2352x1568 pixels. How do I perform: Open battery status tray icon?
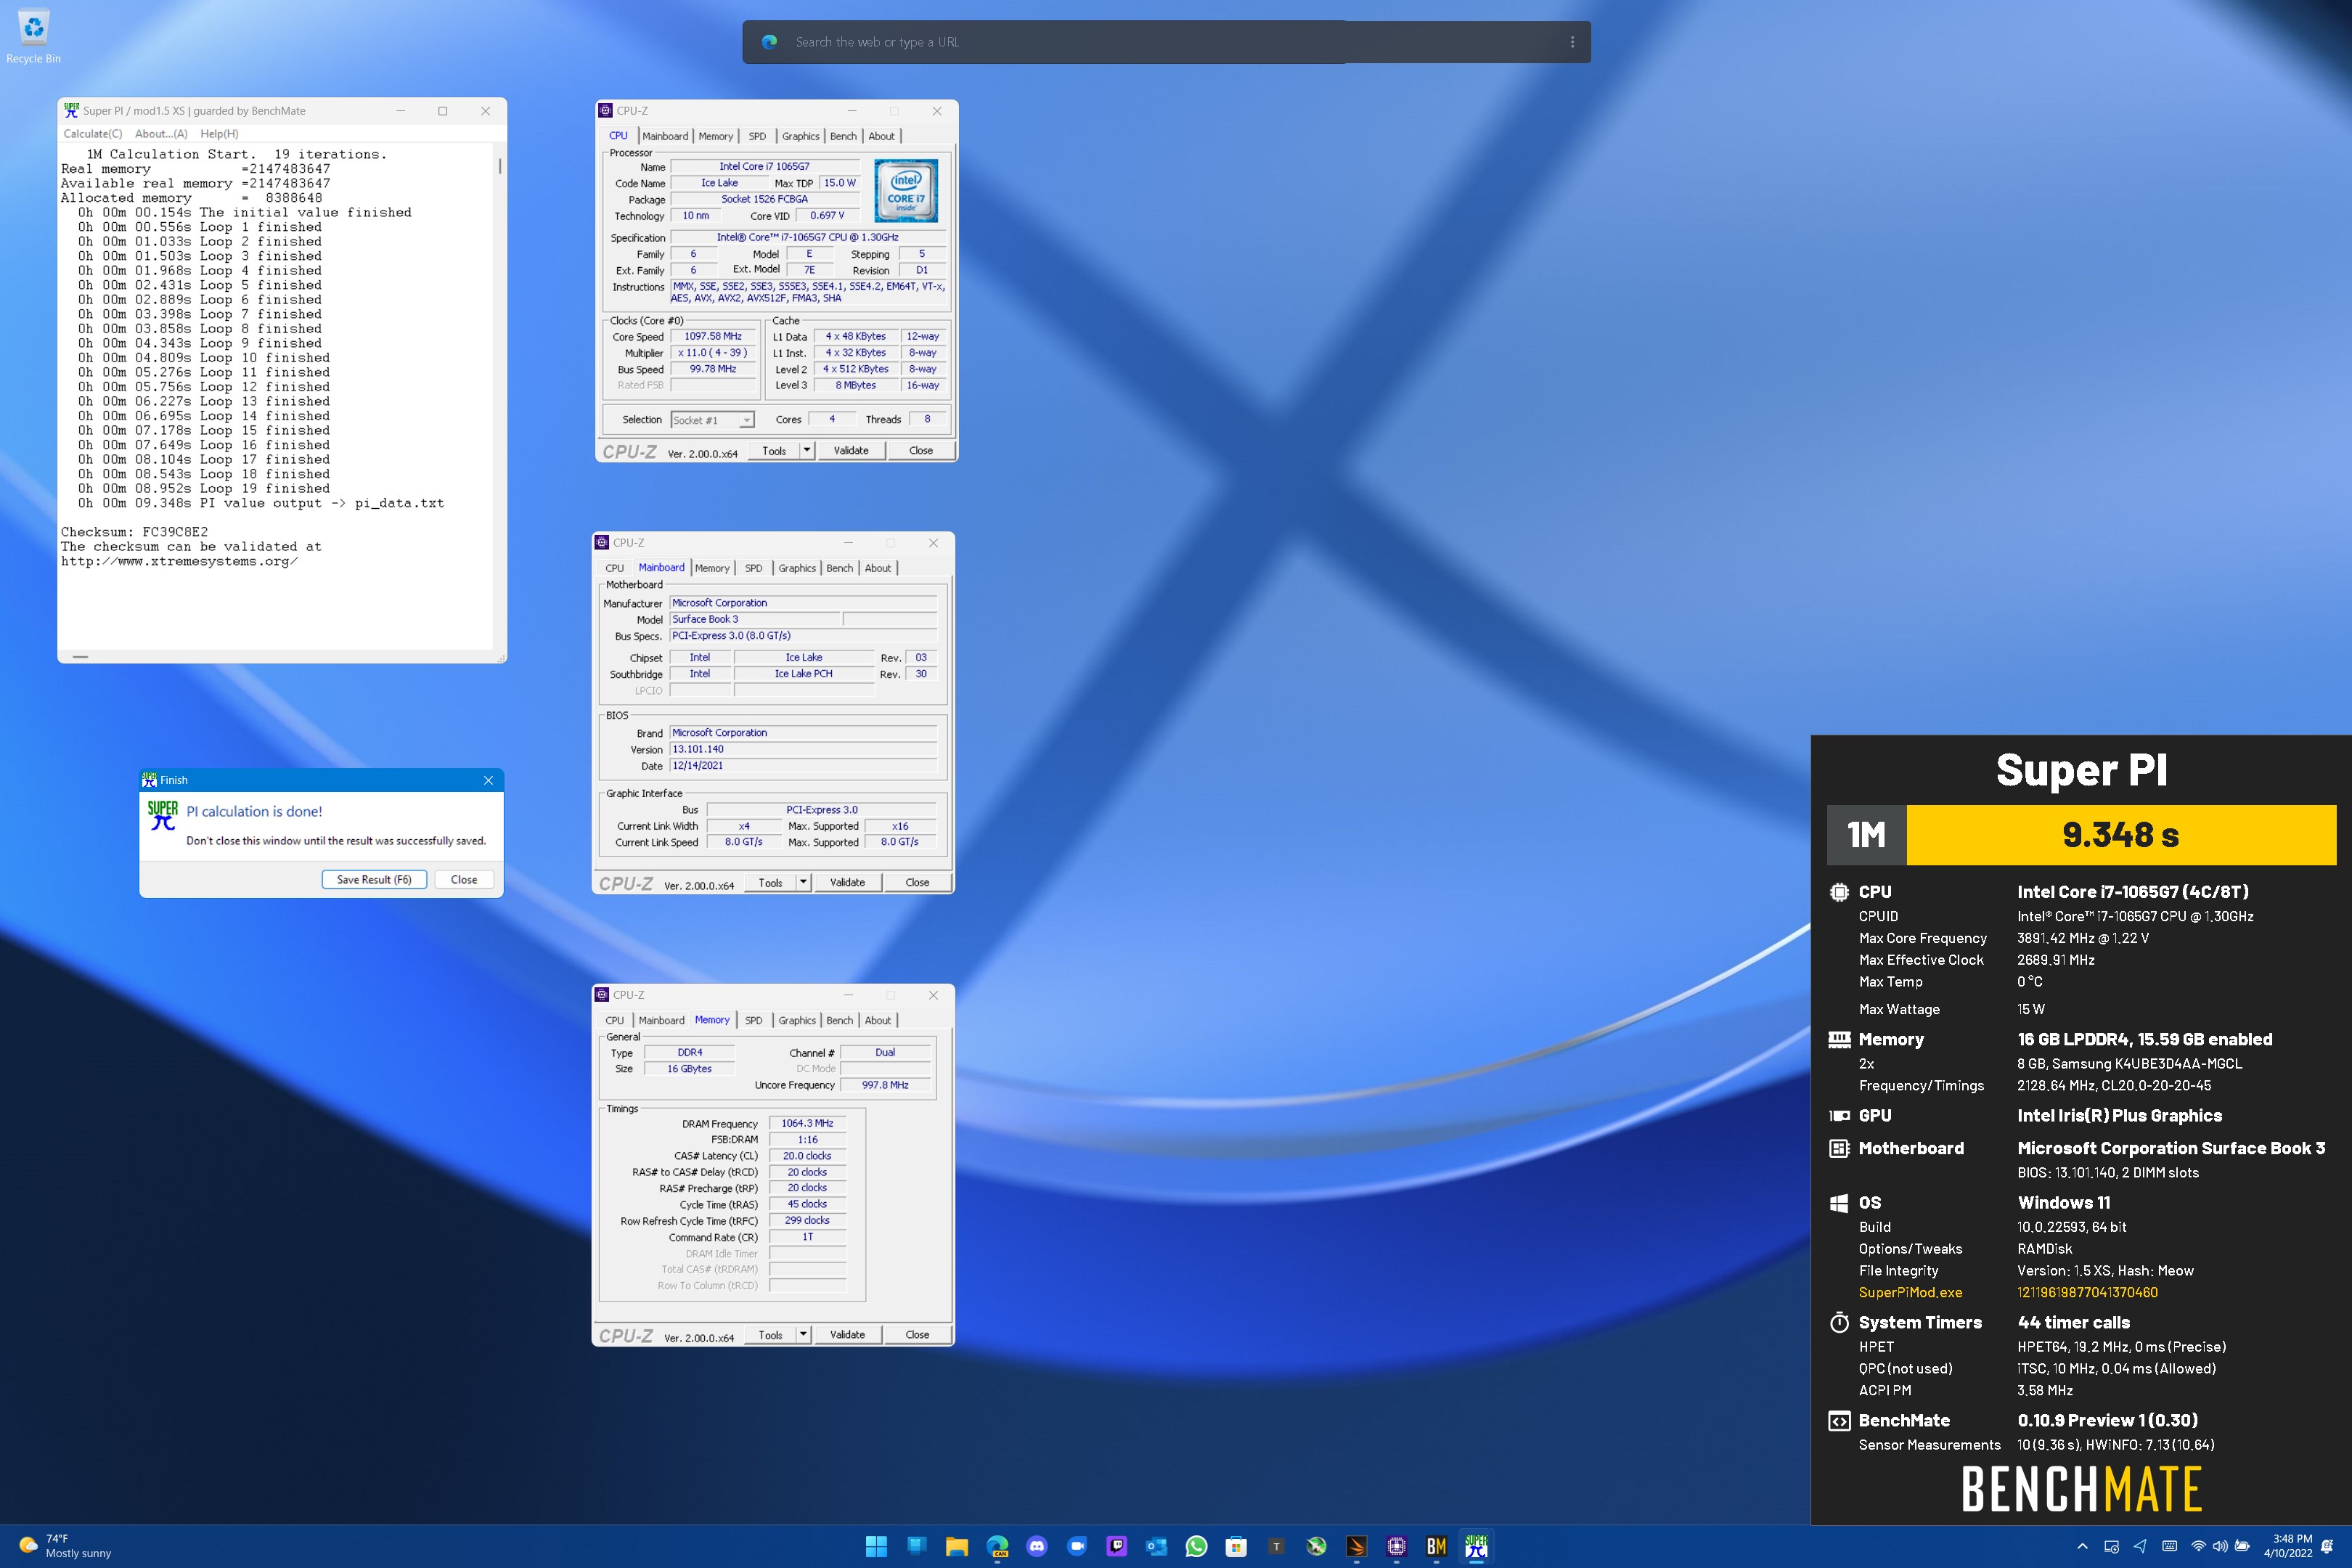[x=2243, y=1546]
